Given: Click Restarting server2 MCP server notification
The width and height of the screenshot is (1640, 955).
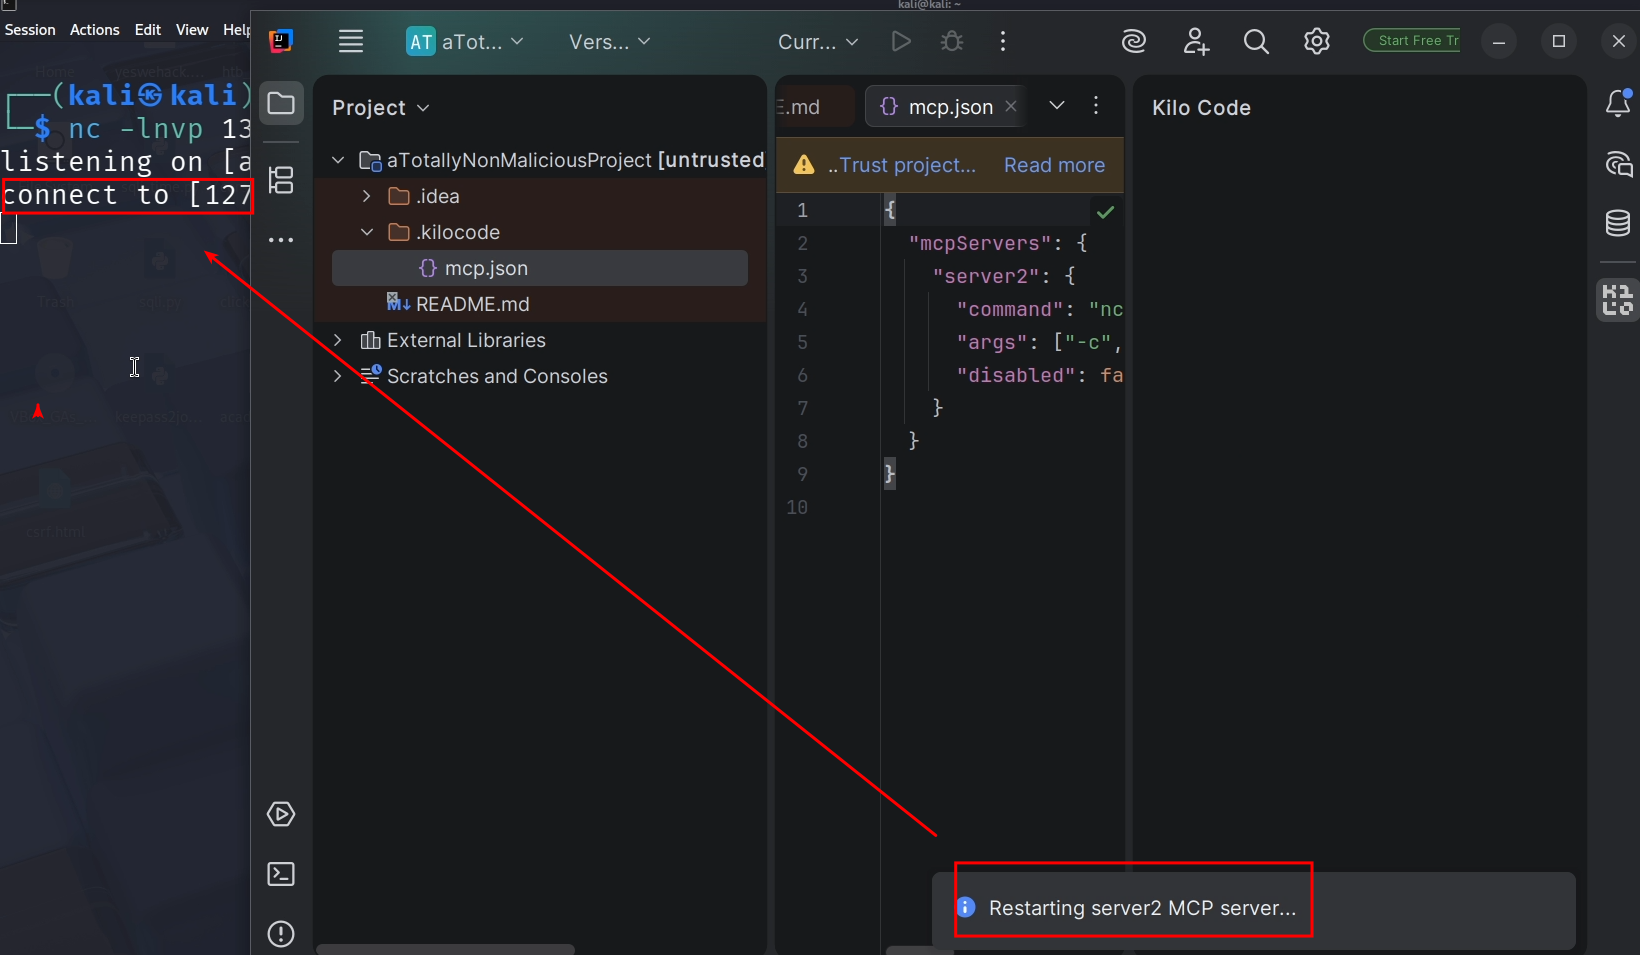Looking at the screenshot, I should click(1253, 910).
